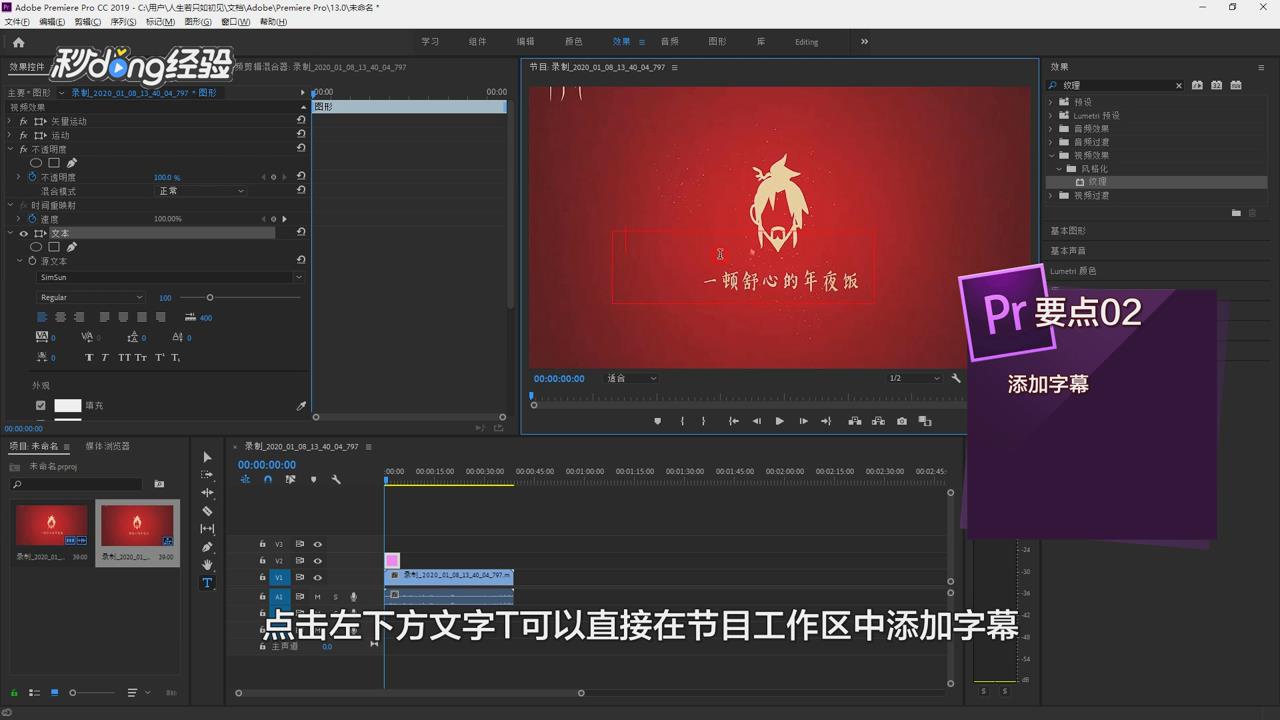The image size is (1280, 720).
Task: Toggle V2 track output eye
Action: point(317,561)
